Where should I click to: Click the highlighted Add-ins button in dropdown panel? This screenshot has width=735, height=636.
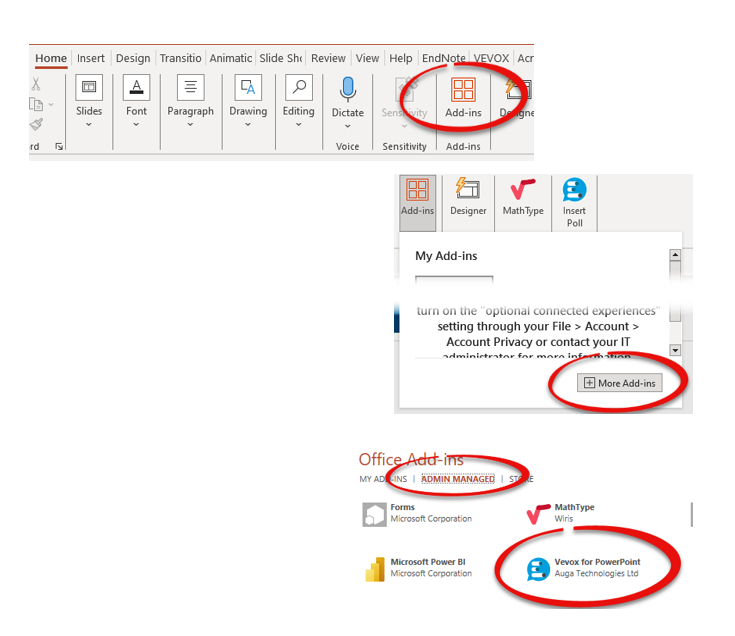[418, 203]
